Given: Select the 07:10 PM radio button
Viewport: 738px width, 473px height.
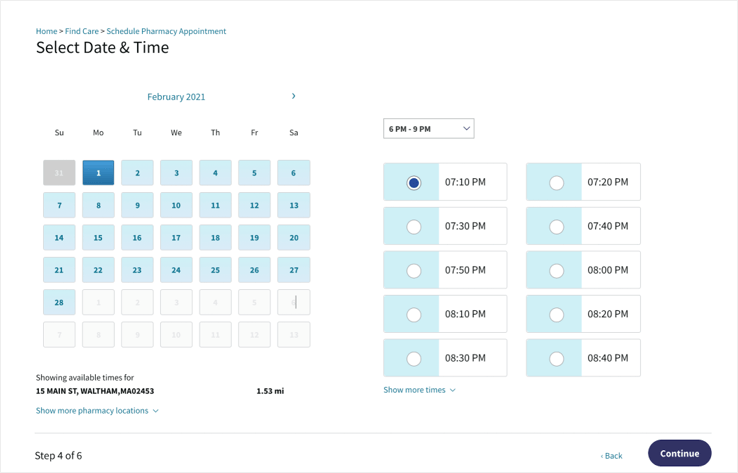Looking at the screenshot, I should click(x=414, y=183).
